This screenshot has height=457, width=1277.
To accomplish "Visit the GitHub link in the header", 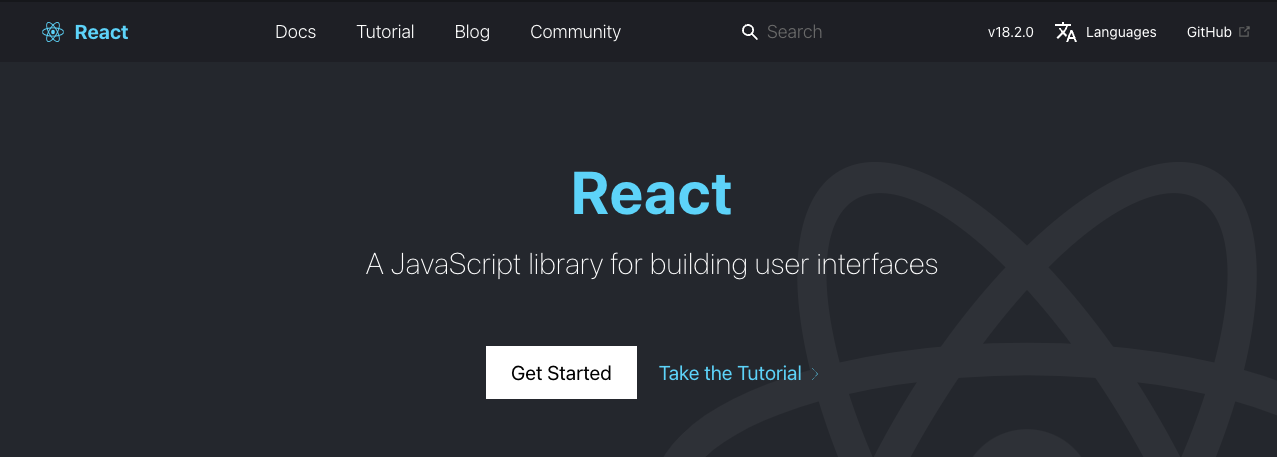I will pos(1208,32).
